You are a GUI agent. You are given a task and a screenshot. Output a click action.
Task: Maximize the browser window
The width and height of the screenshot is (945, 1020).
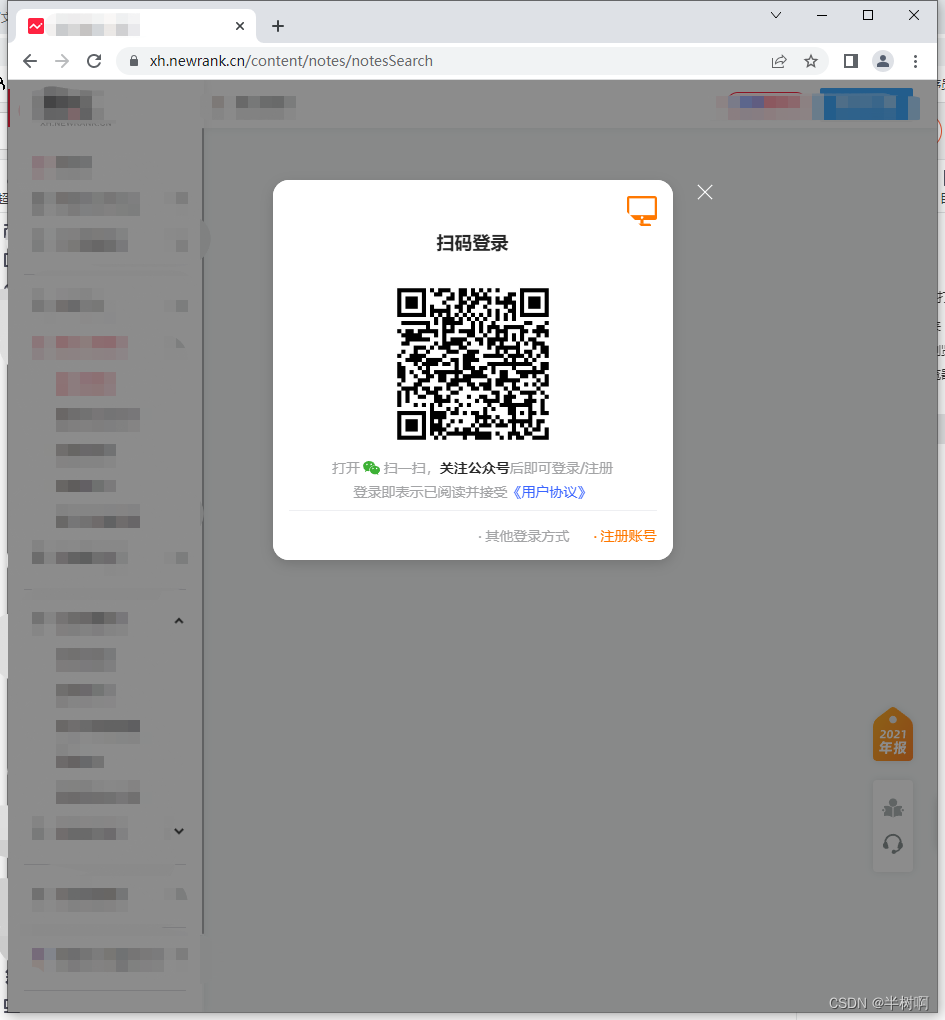click(868, 15)
